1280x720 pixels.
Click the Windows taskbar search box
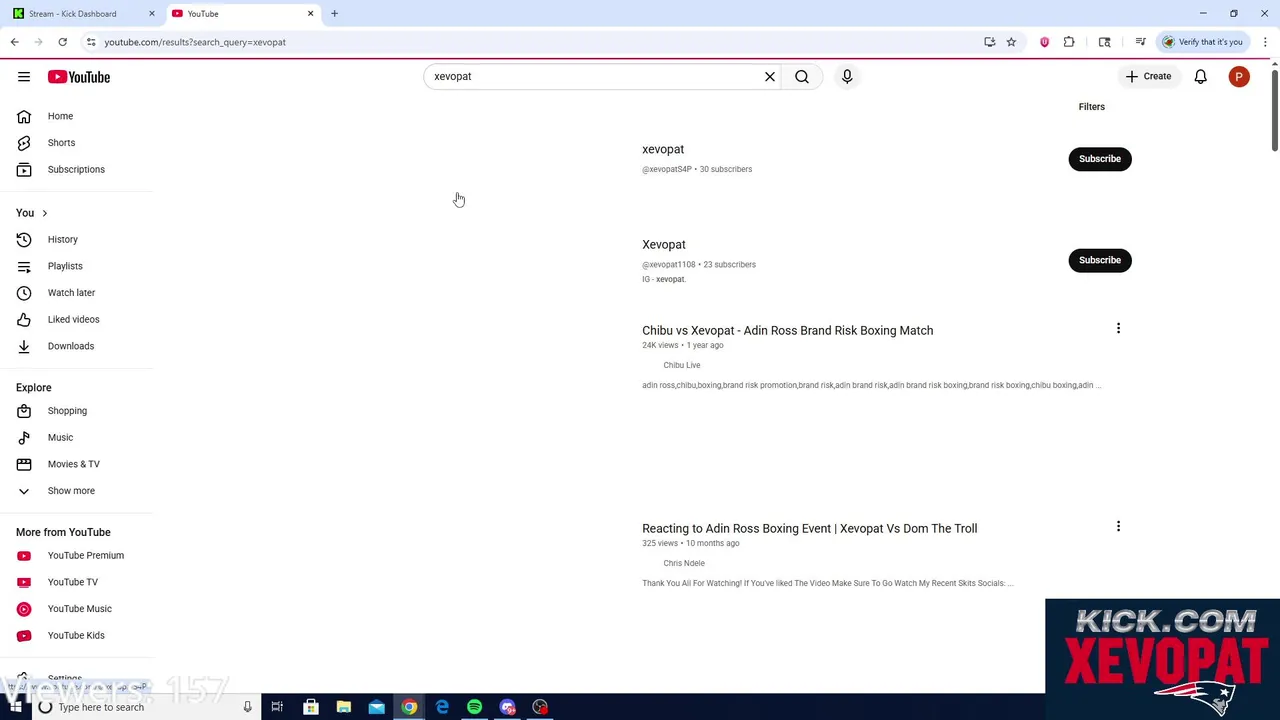coord(145,707)
